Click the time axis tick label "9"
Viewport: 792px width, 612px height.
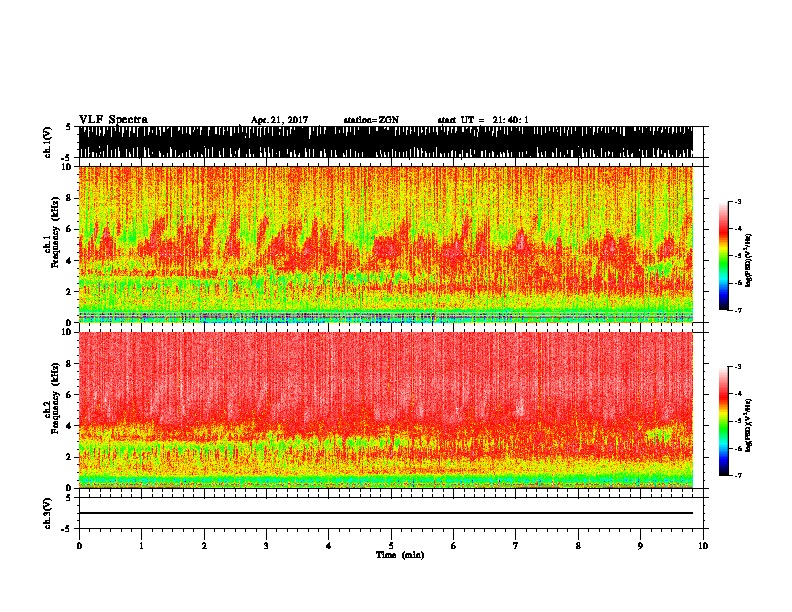tap(640, 545)
